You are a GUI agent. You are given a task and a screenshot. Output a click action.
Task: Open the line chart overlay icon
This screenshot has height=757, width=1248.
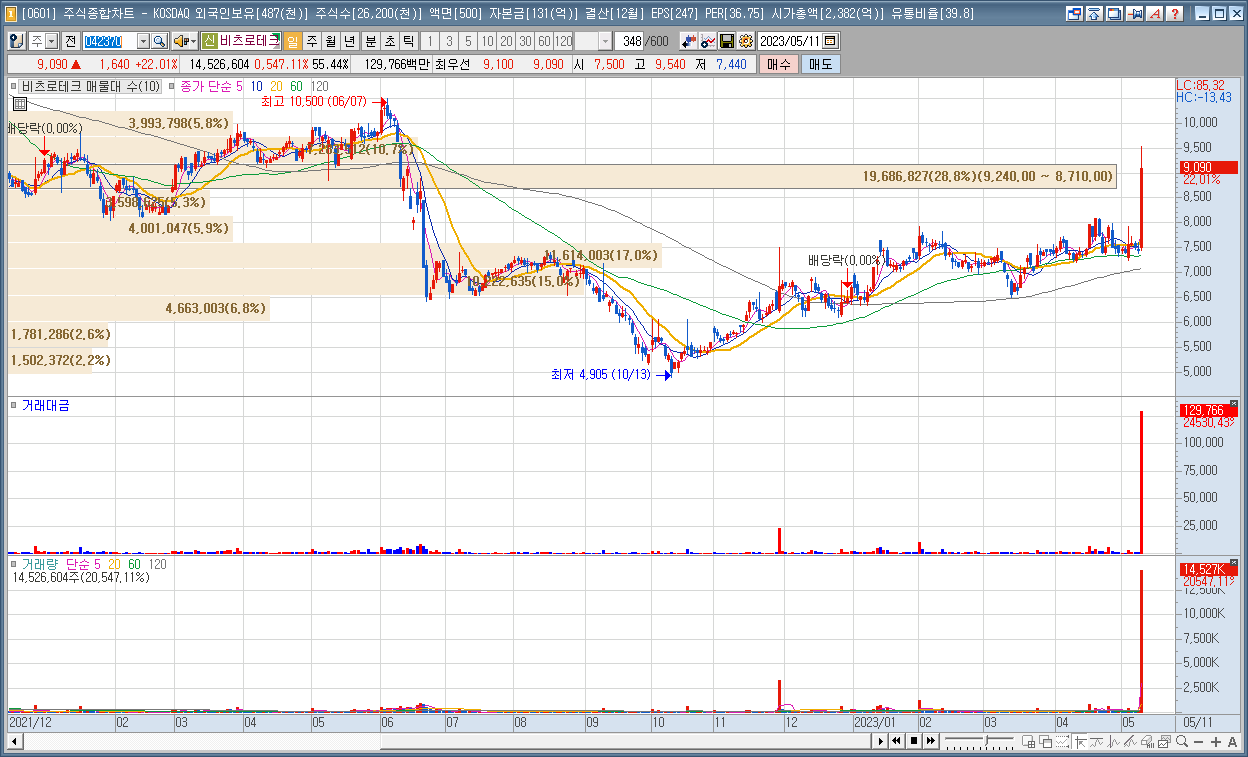tap(708, 41)
